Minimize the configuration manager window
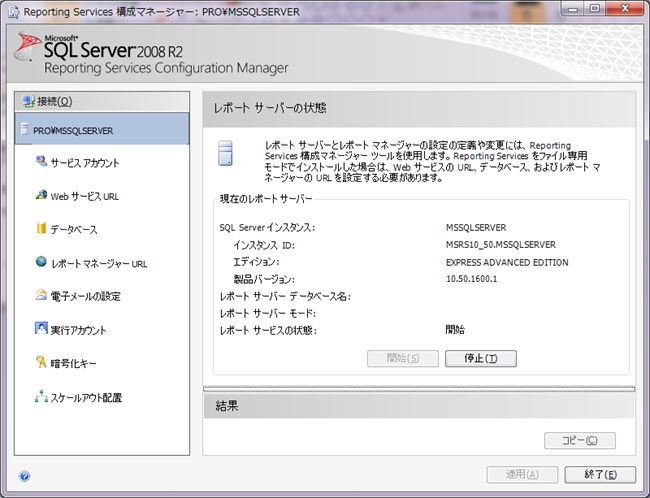This screenshot has width=650, height=498. tap(573, 9)
